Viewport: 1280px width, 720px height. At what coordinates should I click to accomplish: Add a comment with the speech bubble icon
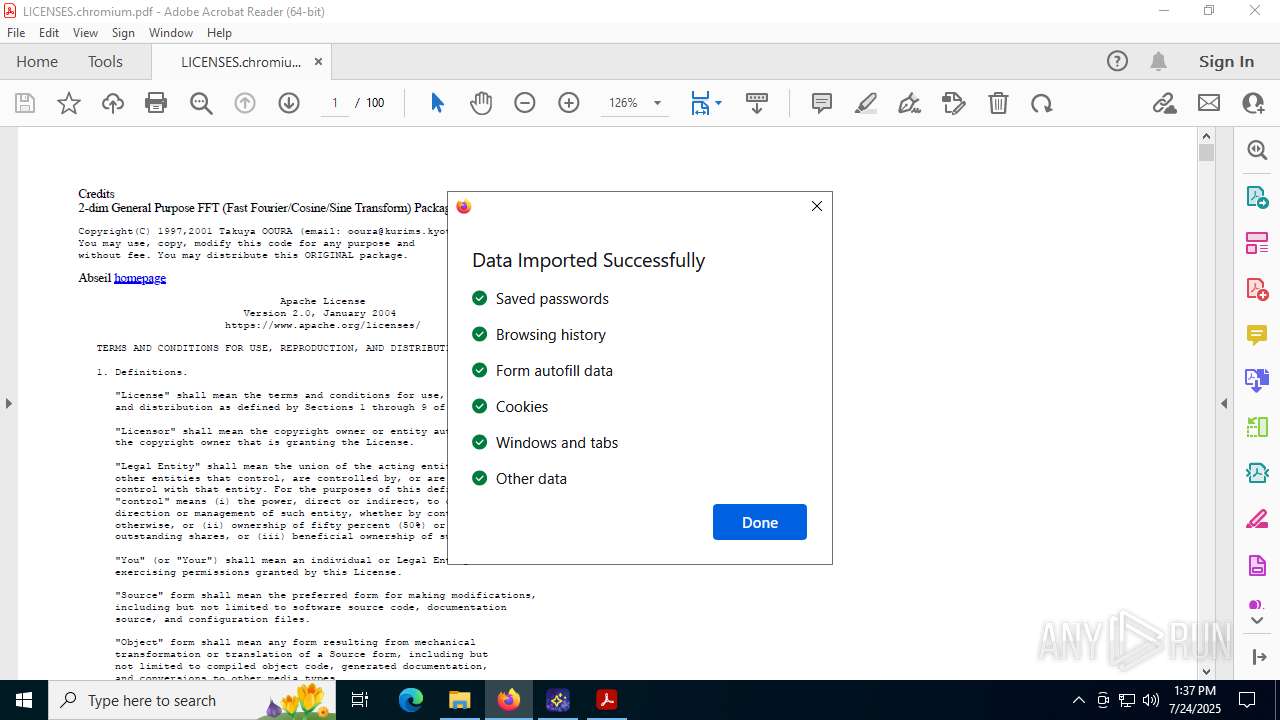click(x=822, y=103)
